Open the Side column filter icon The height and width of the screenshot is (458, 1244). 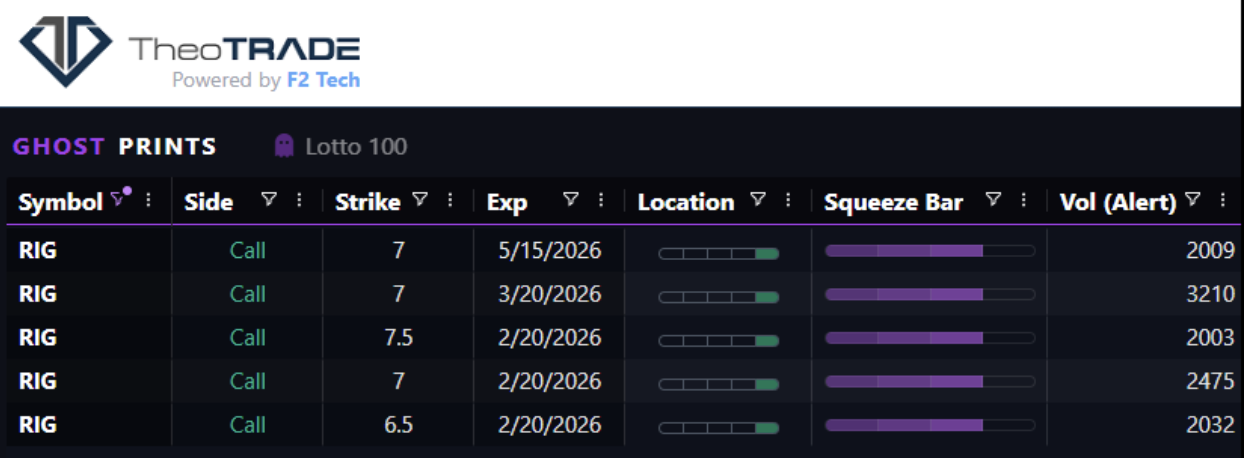(269, 201)
